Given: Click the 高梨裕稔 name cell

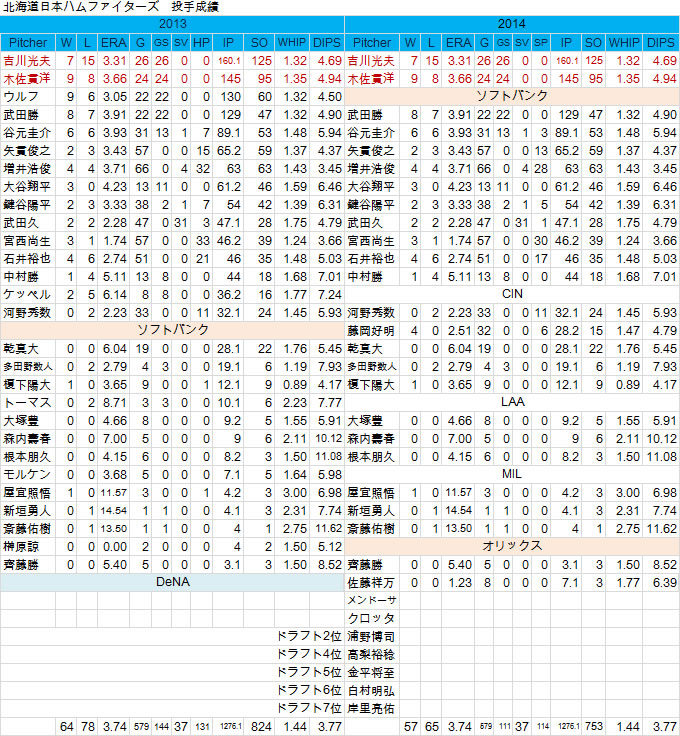Looking at the screenshot, I should (371, 654).
